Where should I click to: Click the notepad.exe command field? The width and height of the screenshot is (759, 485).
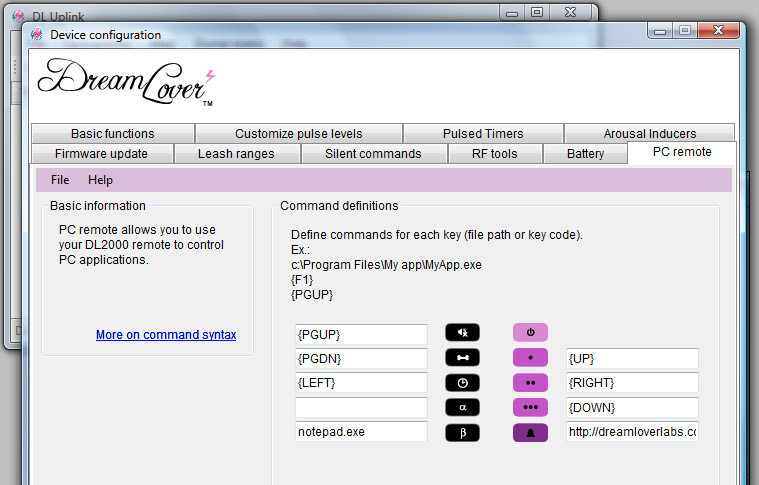[x=361, y=432]
